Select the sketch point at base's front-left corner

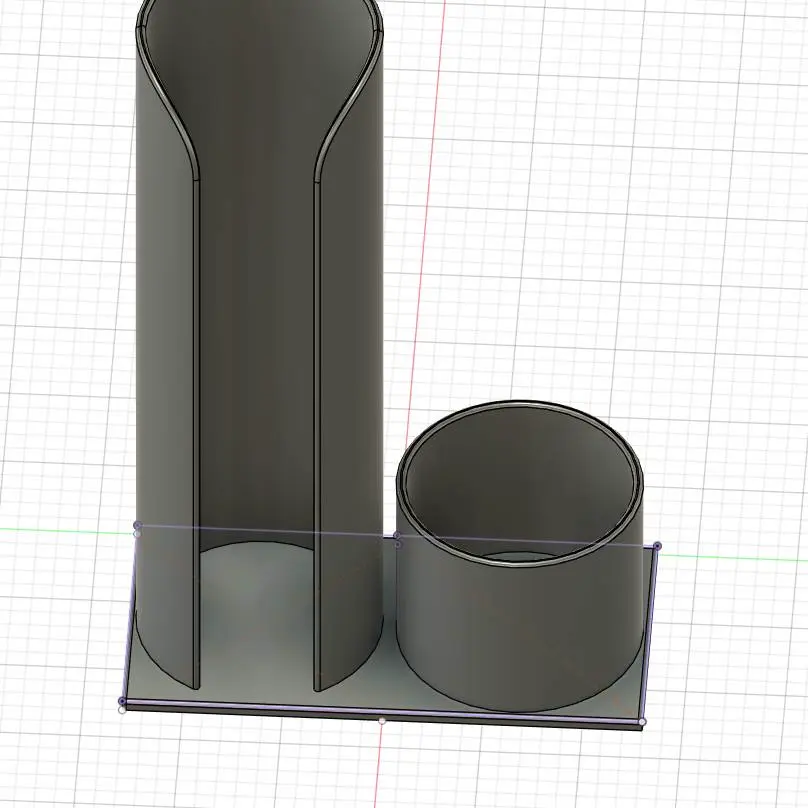point(122,701)
